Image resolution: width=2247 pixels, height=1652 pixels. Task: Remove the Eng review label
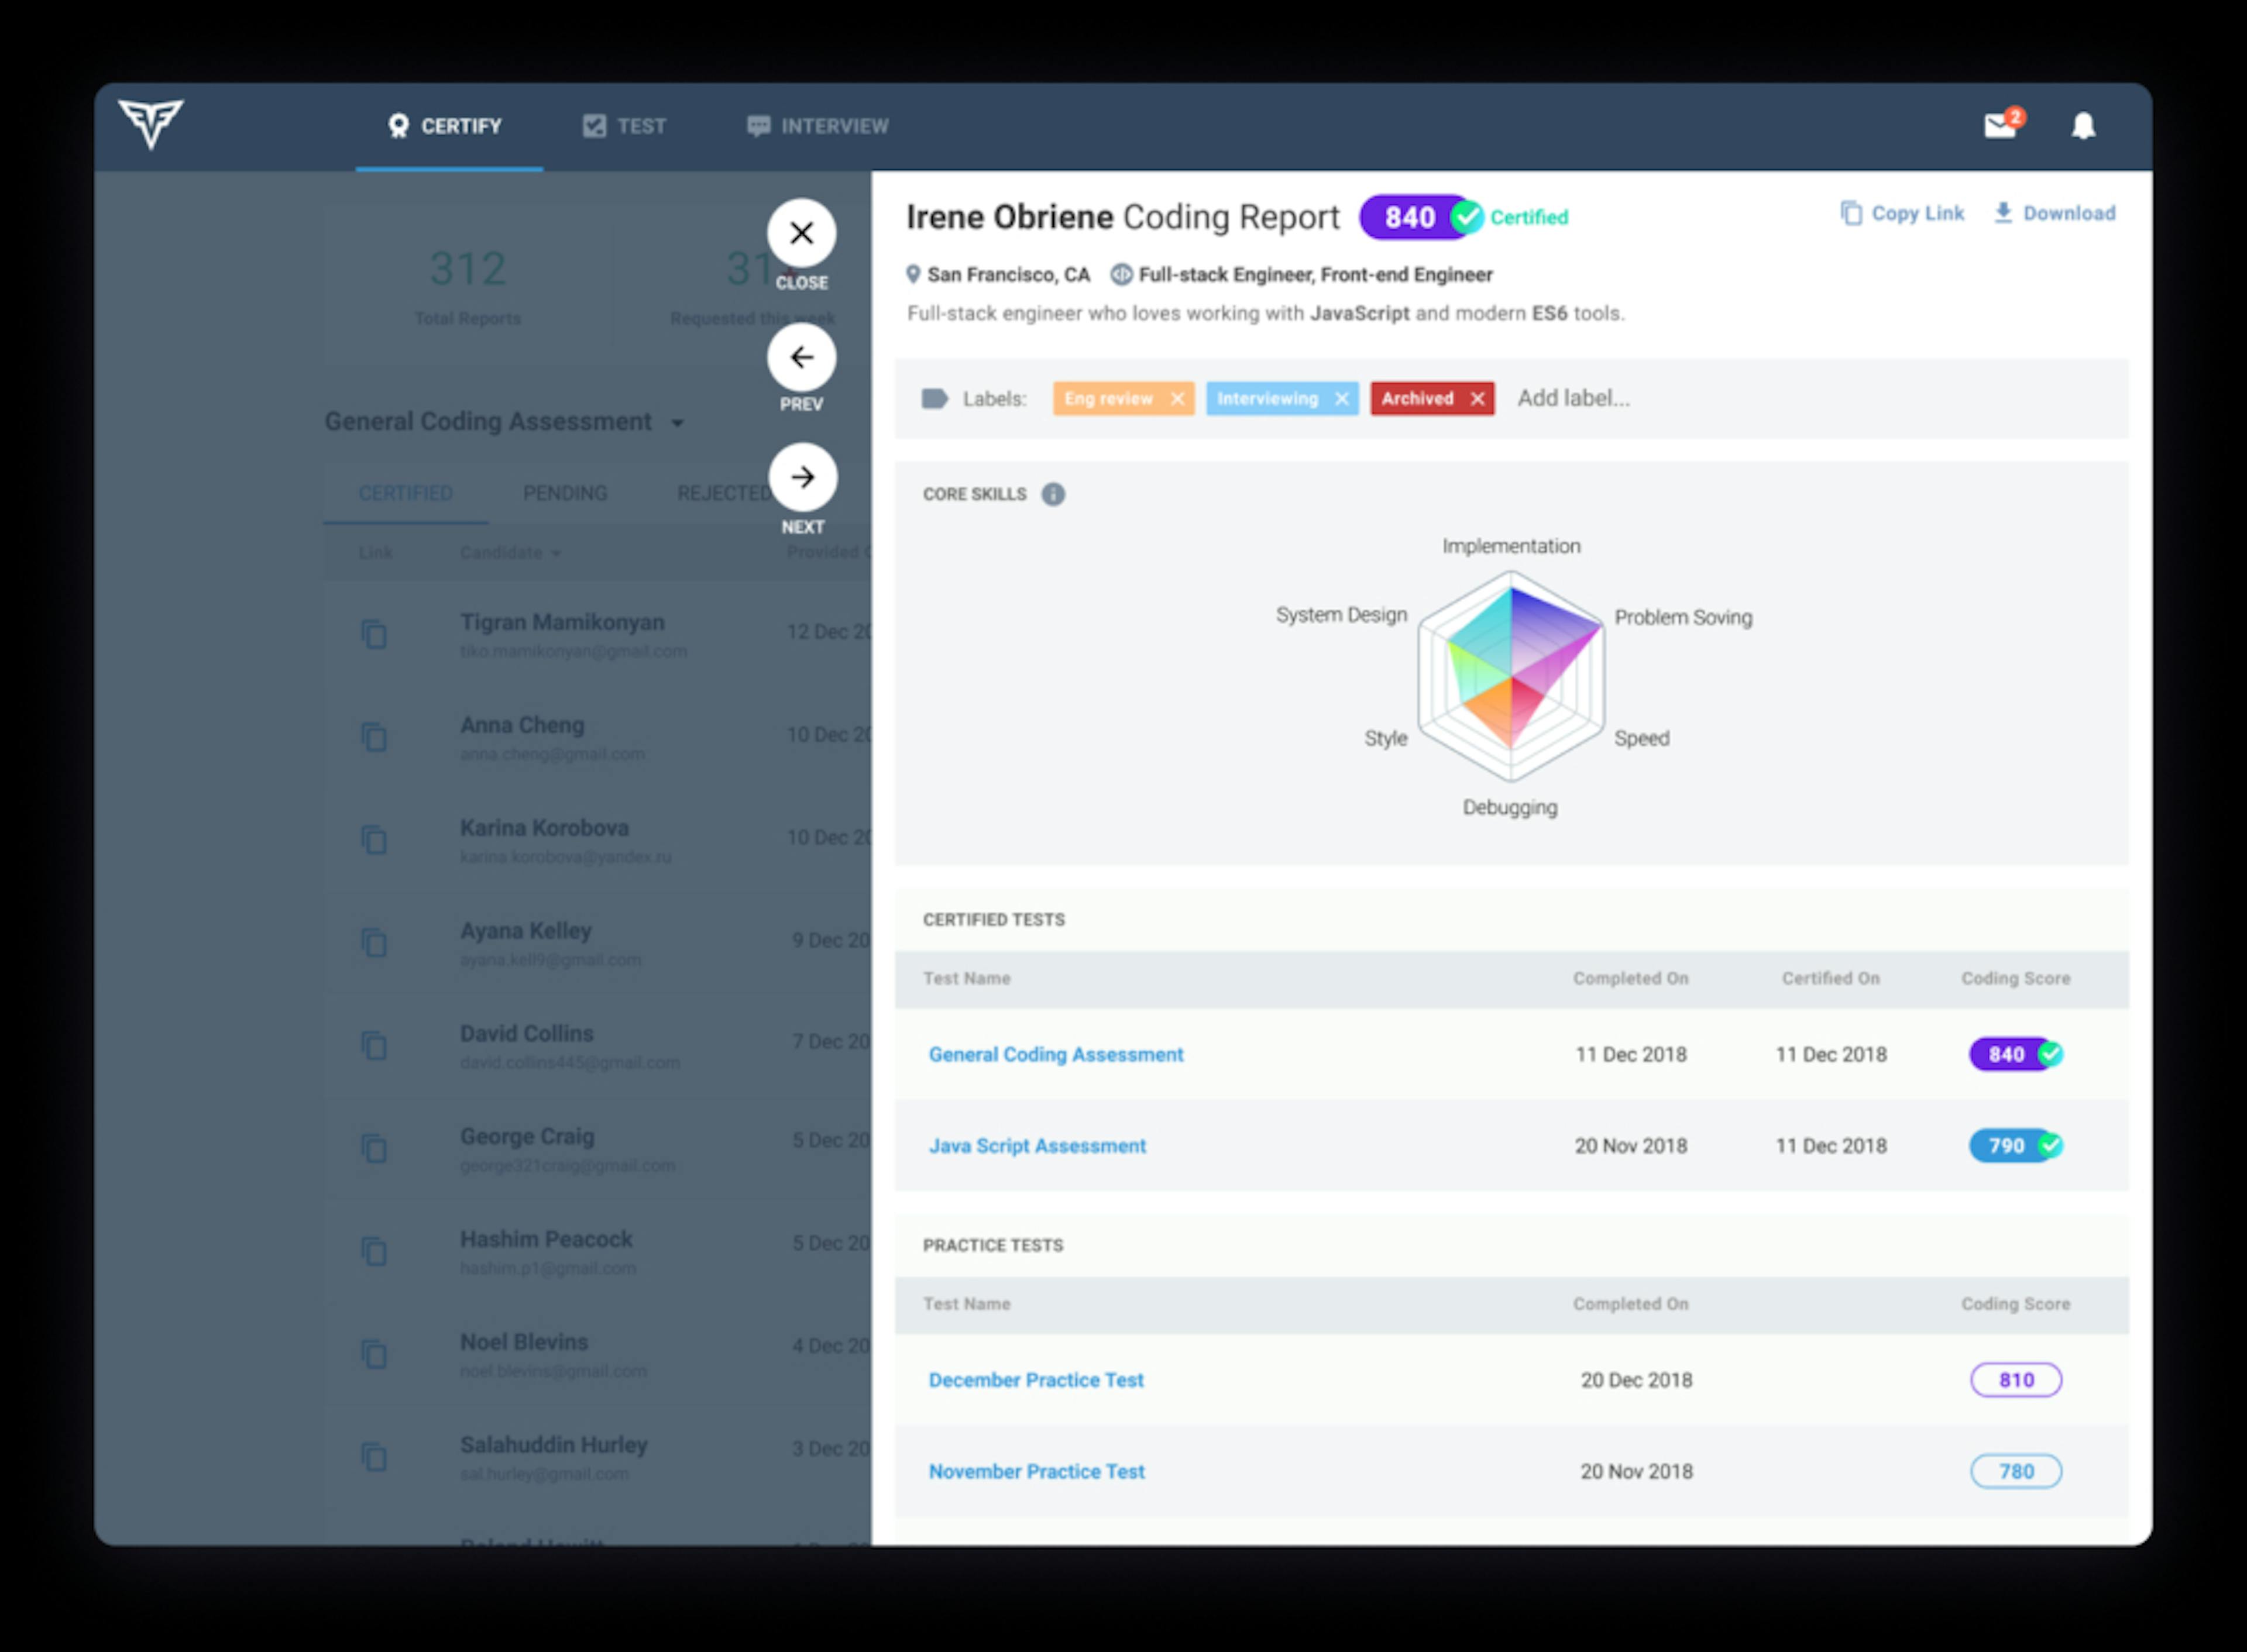(1177, 399)
